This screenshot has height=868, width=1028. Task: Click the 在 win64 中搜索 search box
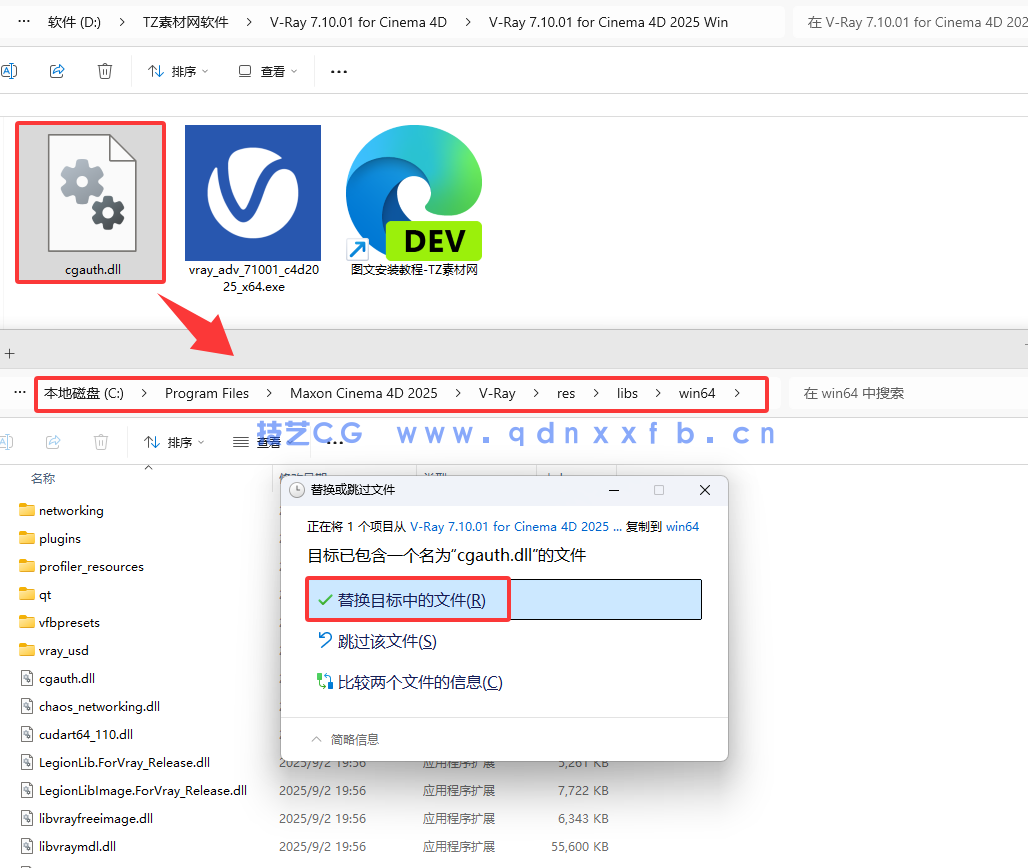click(910, 393)
